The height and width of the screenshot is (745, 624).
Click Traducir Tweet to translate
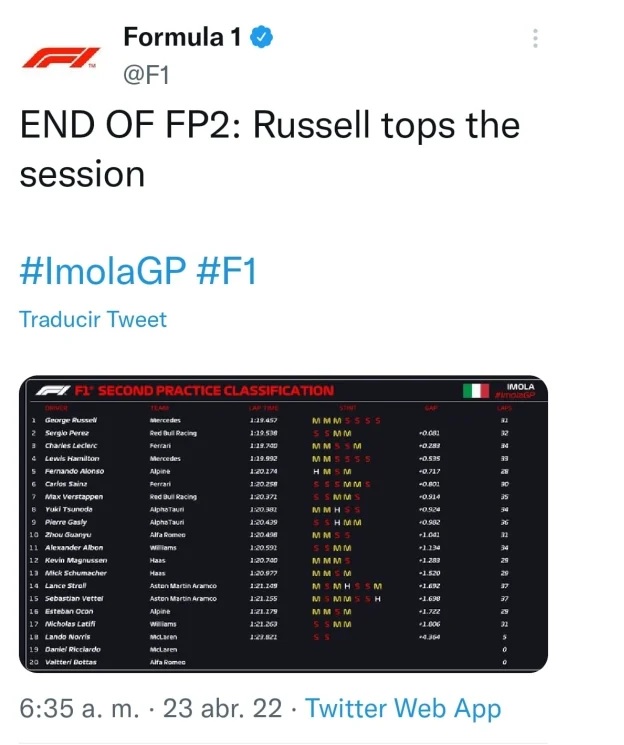coord(93,320)
